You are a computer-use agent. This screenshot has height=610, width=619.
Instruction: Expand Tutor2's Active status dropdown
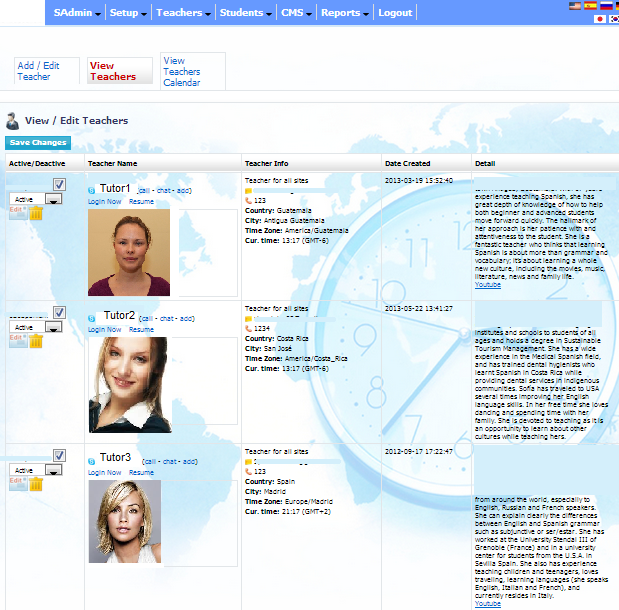(54, 327)
